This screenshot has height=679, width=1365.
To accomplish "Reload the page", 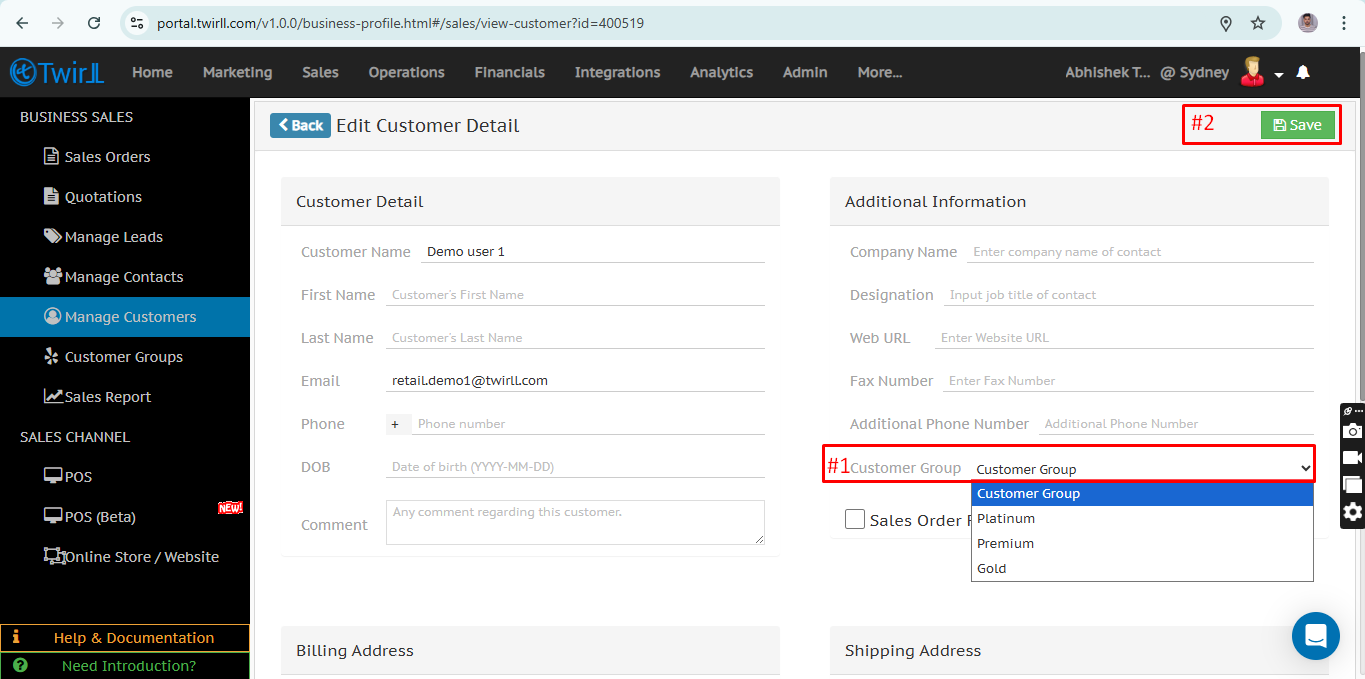I will pos(94,23).
